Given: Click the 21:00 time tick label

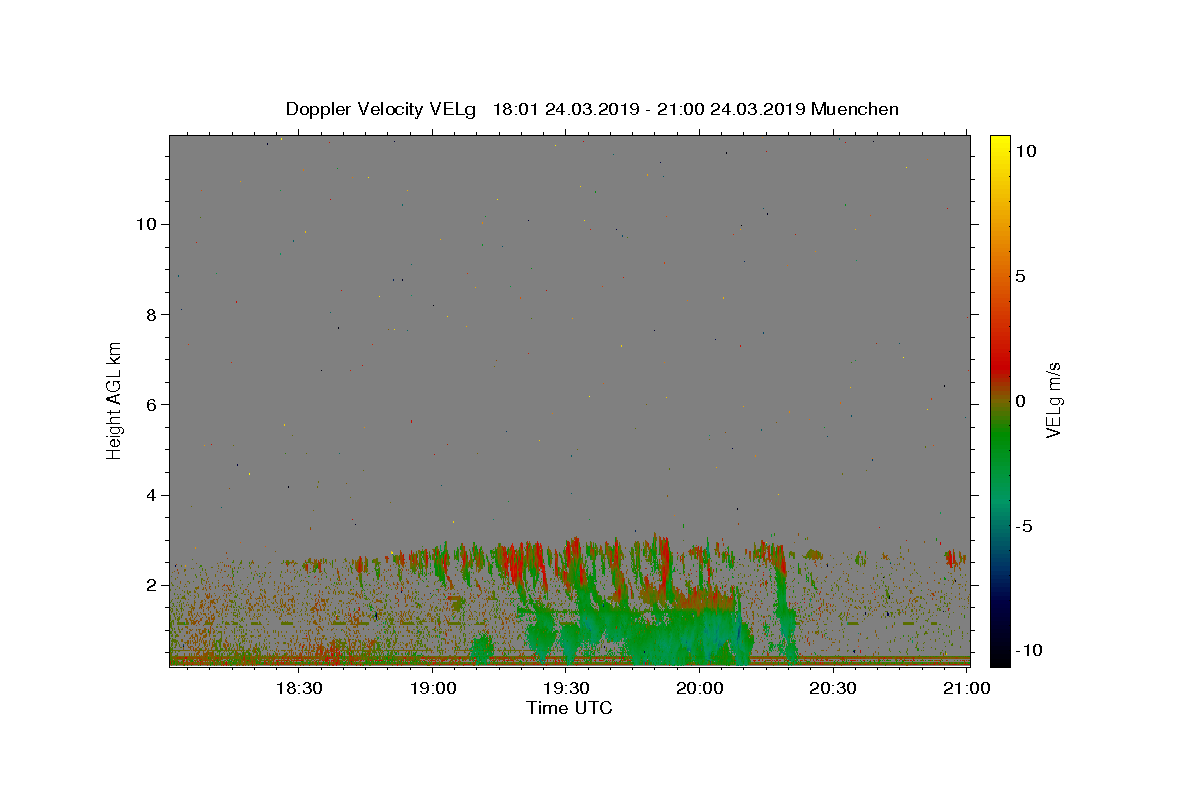Looking at the screenshot, I should 966,688.
